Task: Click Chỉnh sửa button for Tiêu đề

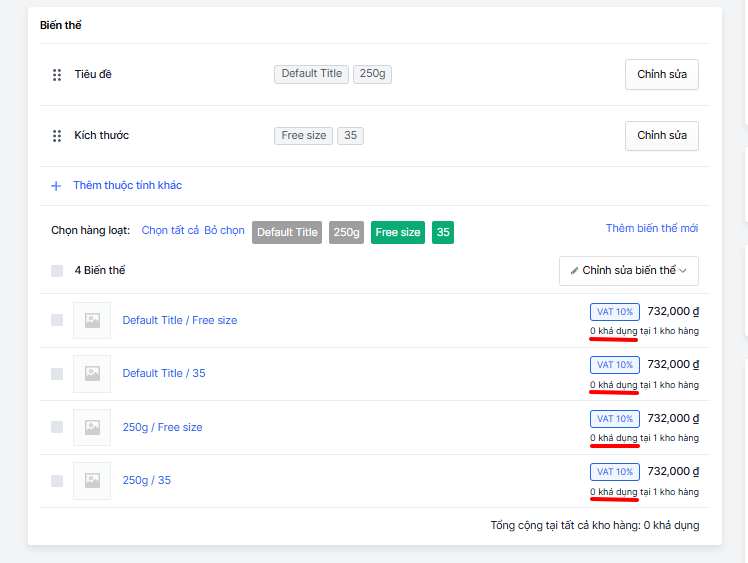Action: point(662,74)
